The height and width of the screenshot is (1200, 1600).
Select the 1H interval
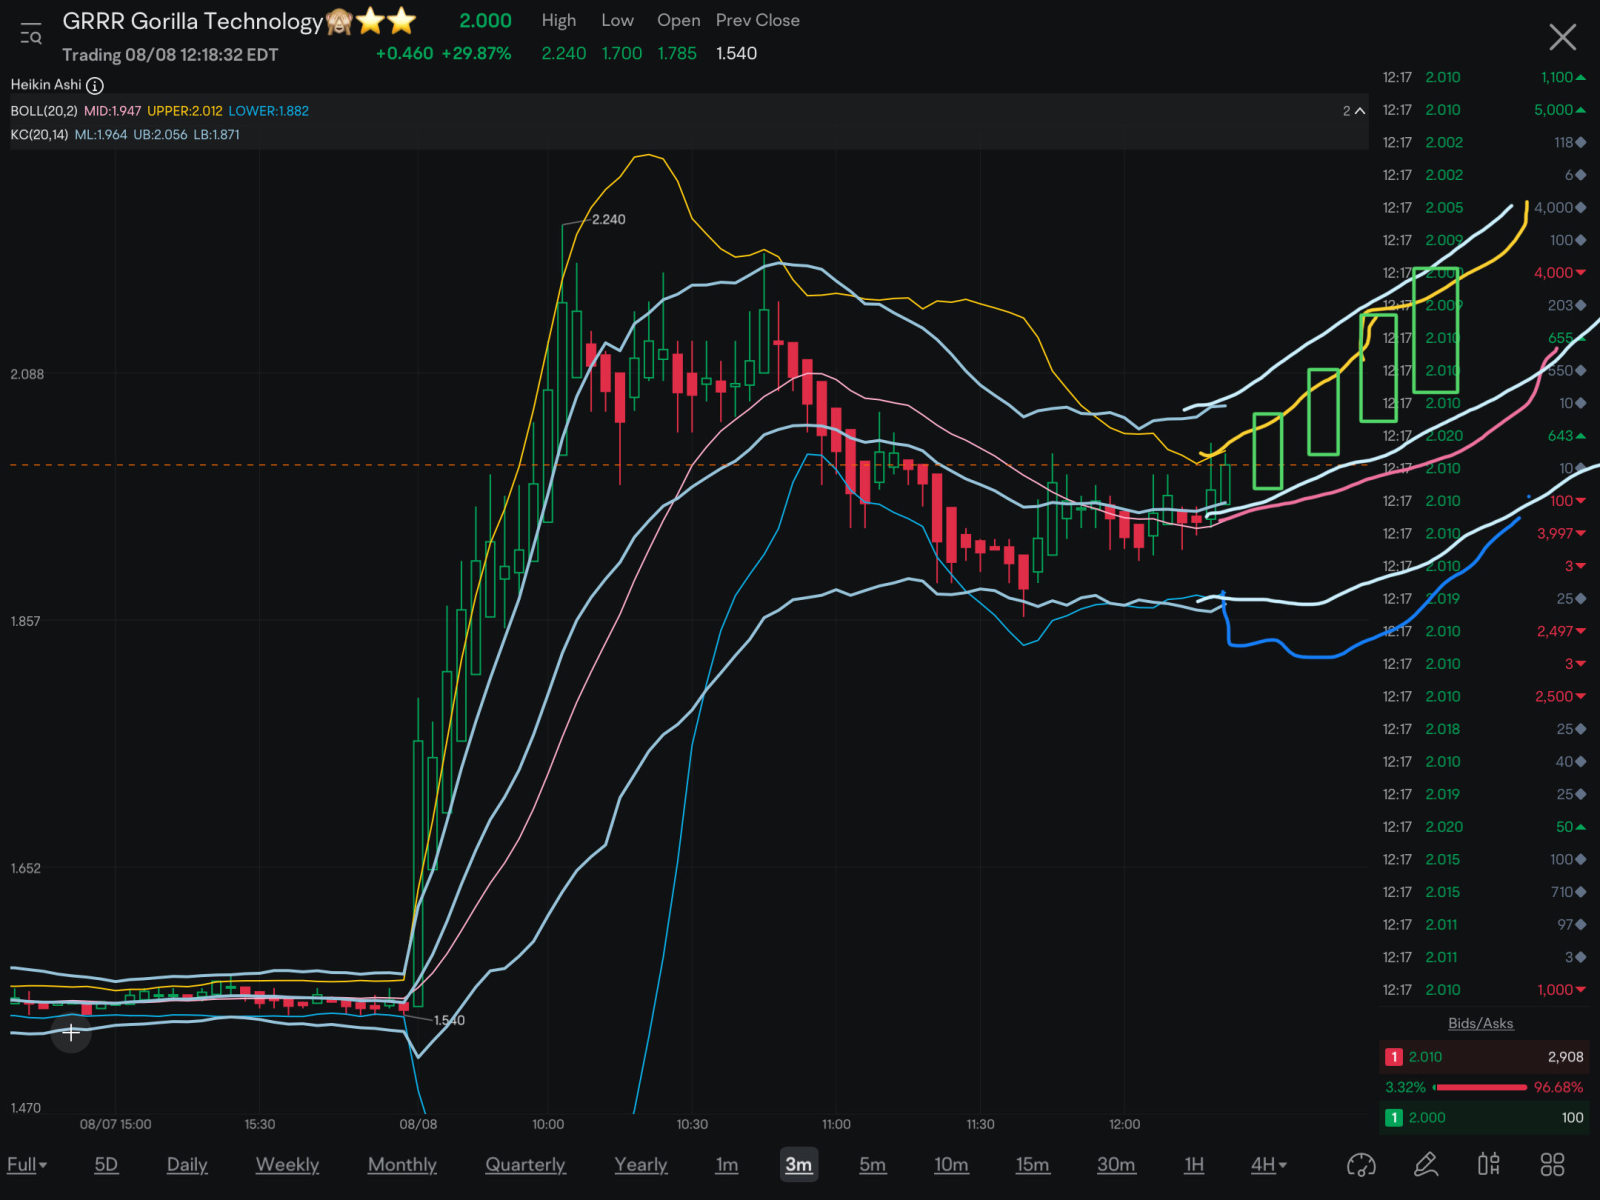[1194, 1164]
